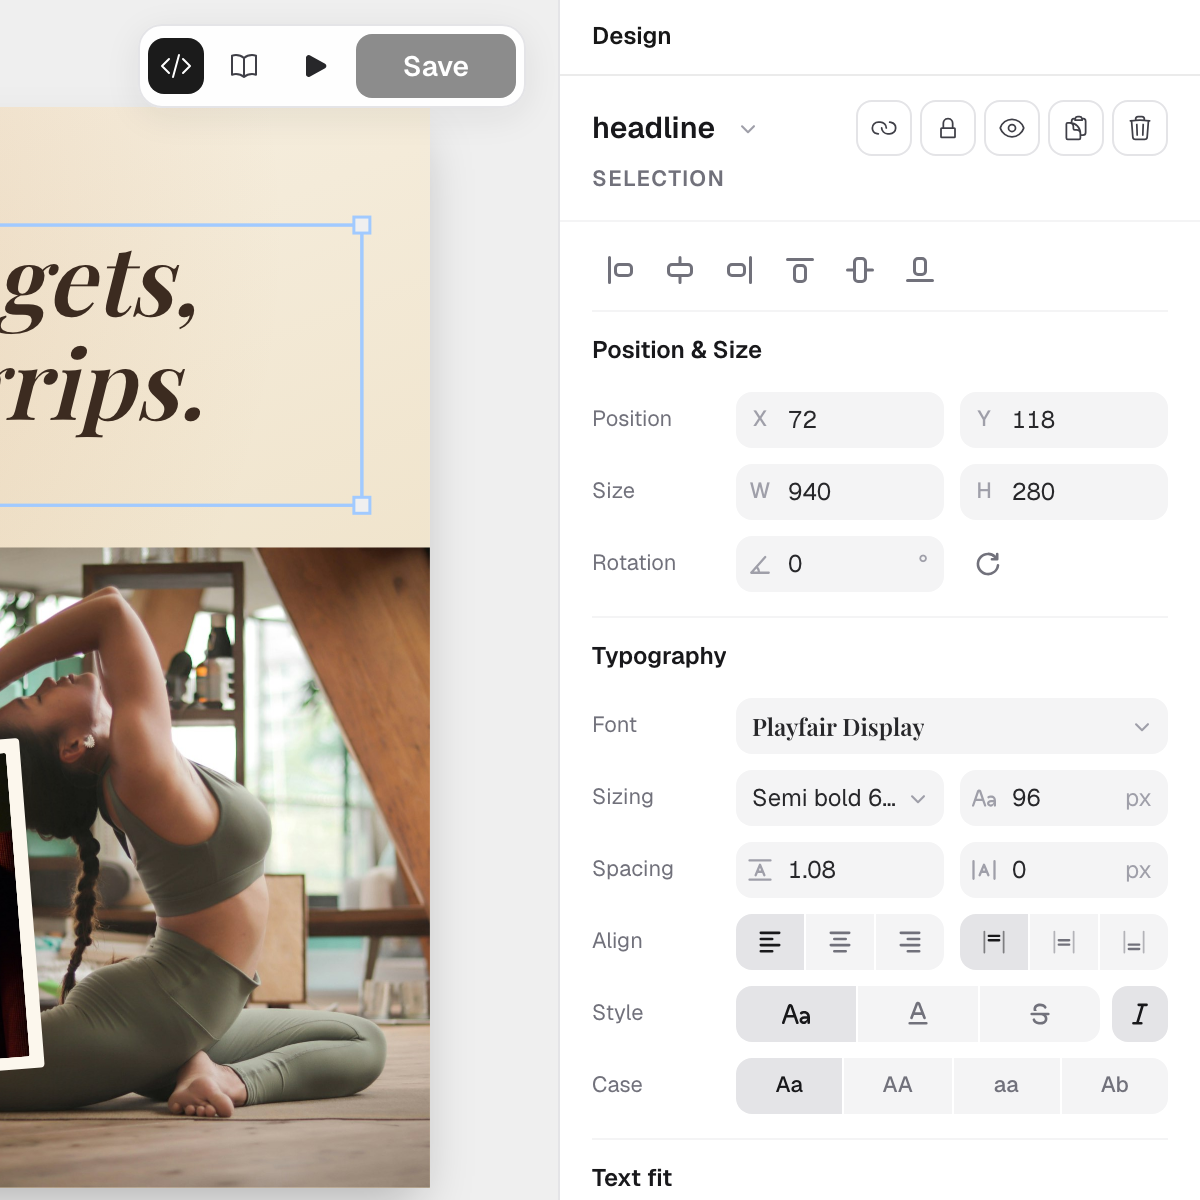Select lowercase aa option
The width and height of the screenshot is (1200, 1200).
click(x=1007, y=1086)
